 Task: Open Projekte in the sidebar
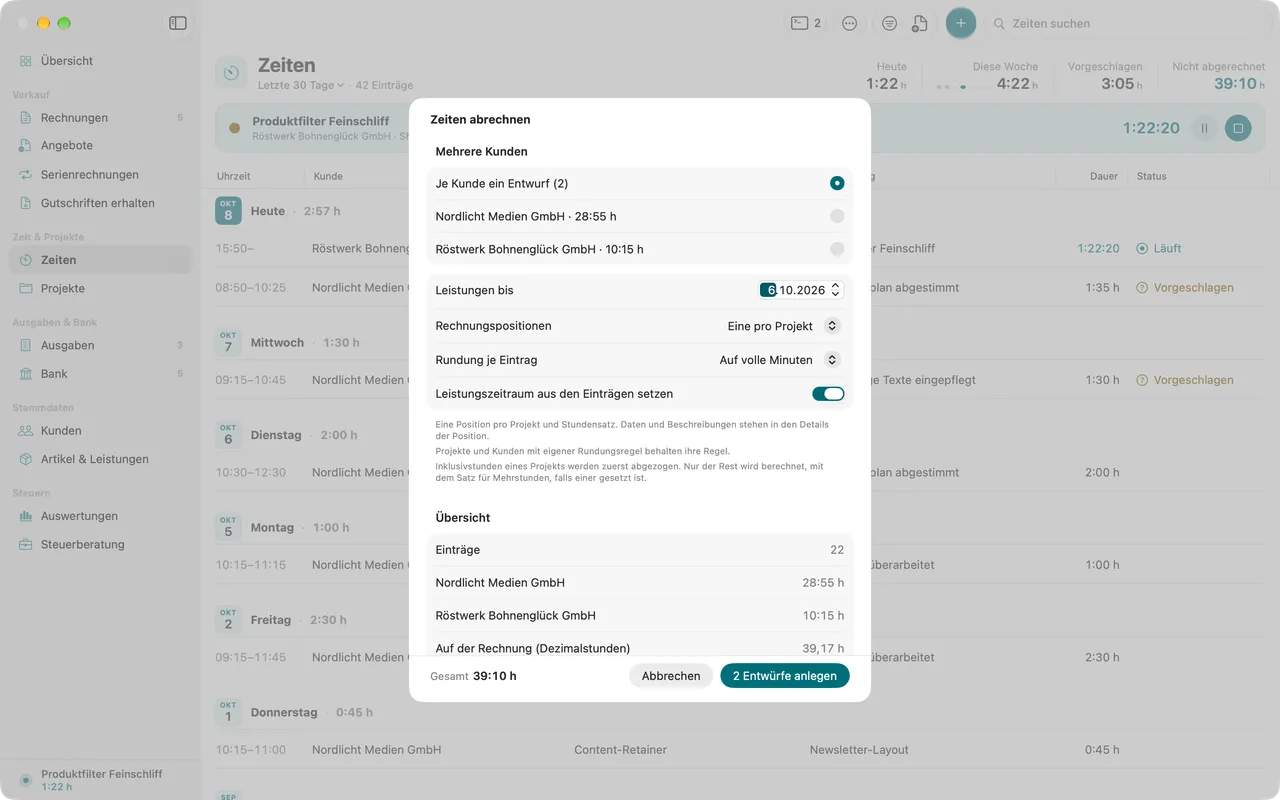[100, 289]
